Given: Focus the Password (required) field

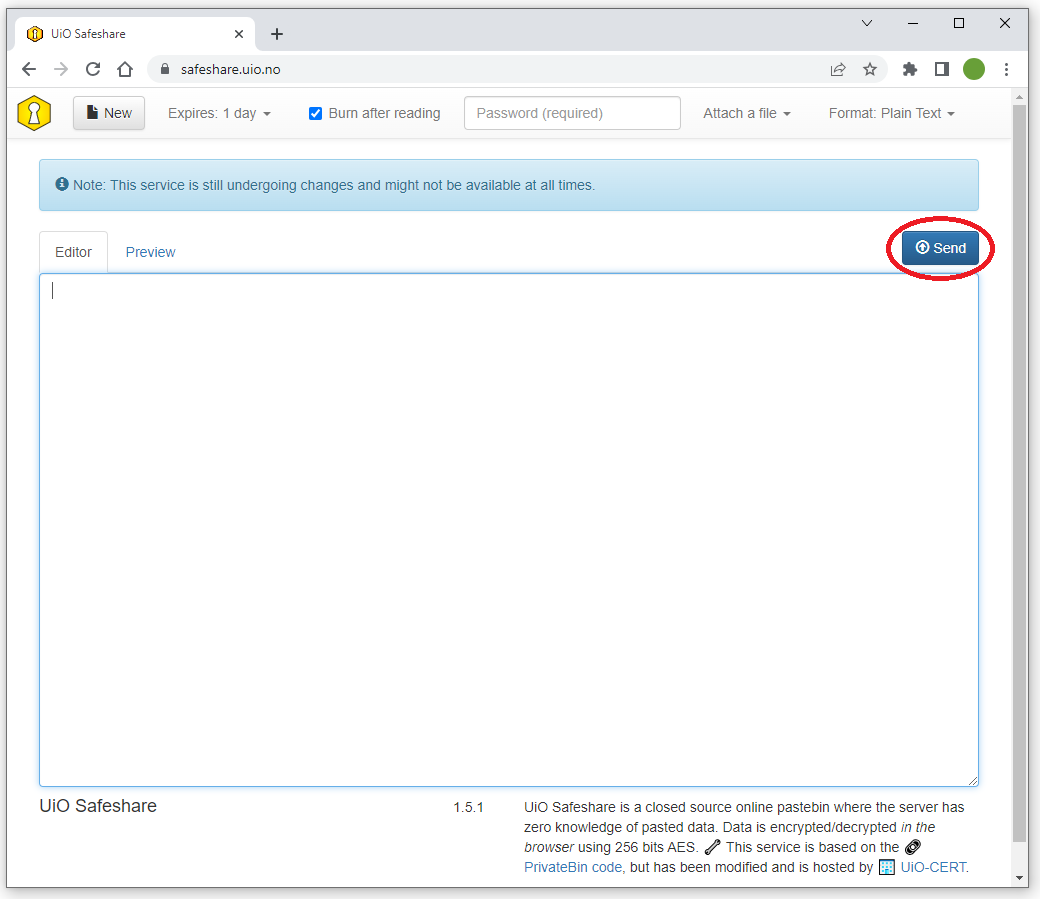Looking at the screenshot, I should click(x=572, y=113).
